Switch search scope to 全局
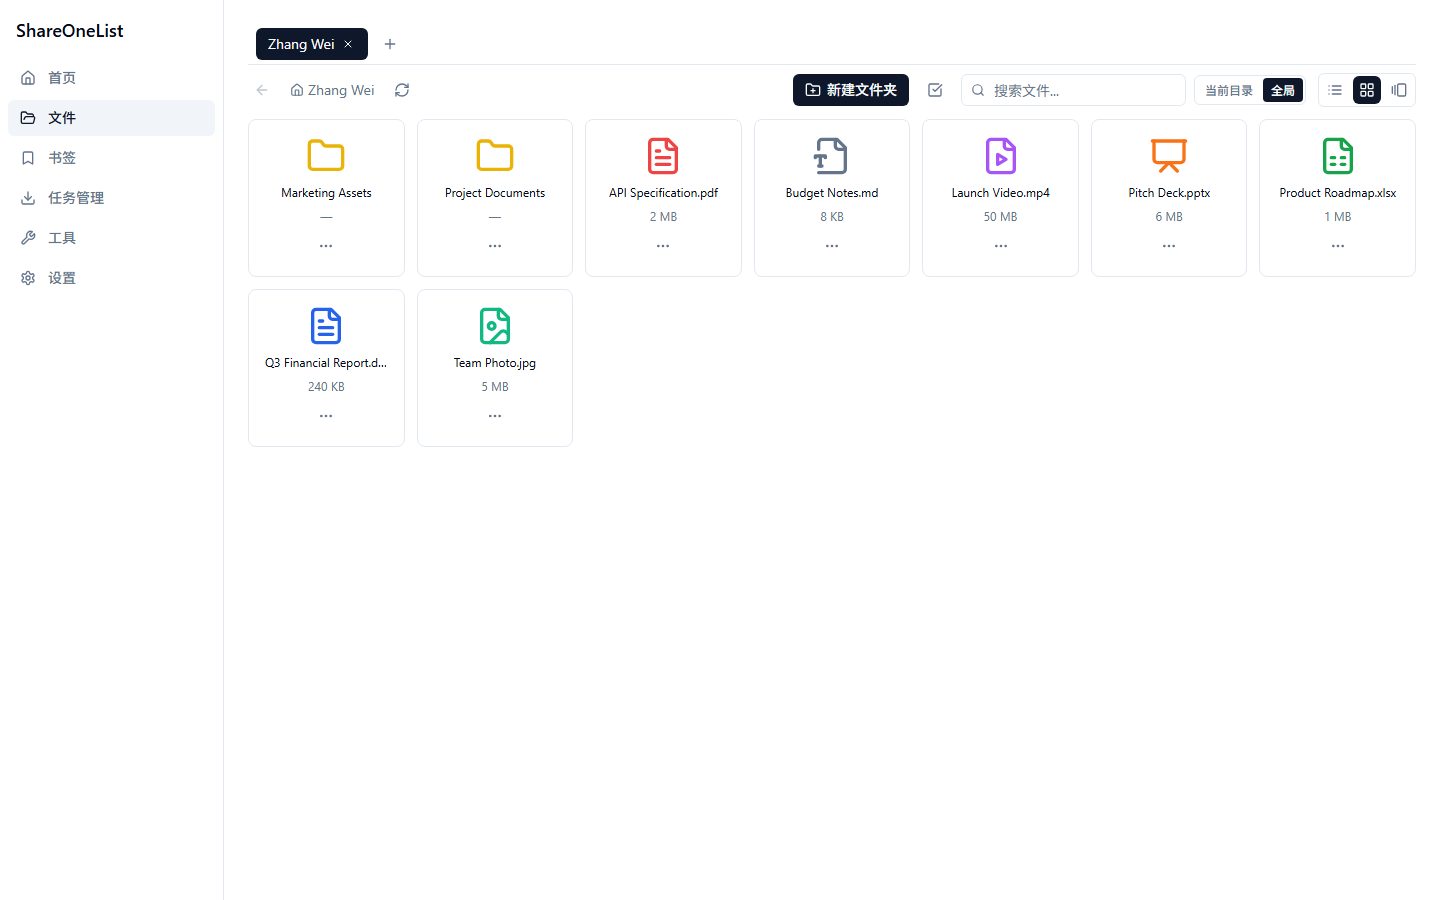Viewport: 1440px width, 900px height. coord(1283,90)
